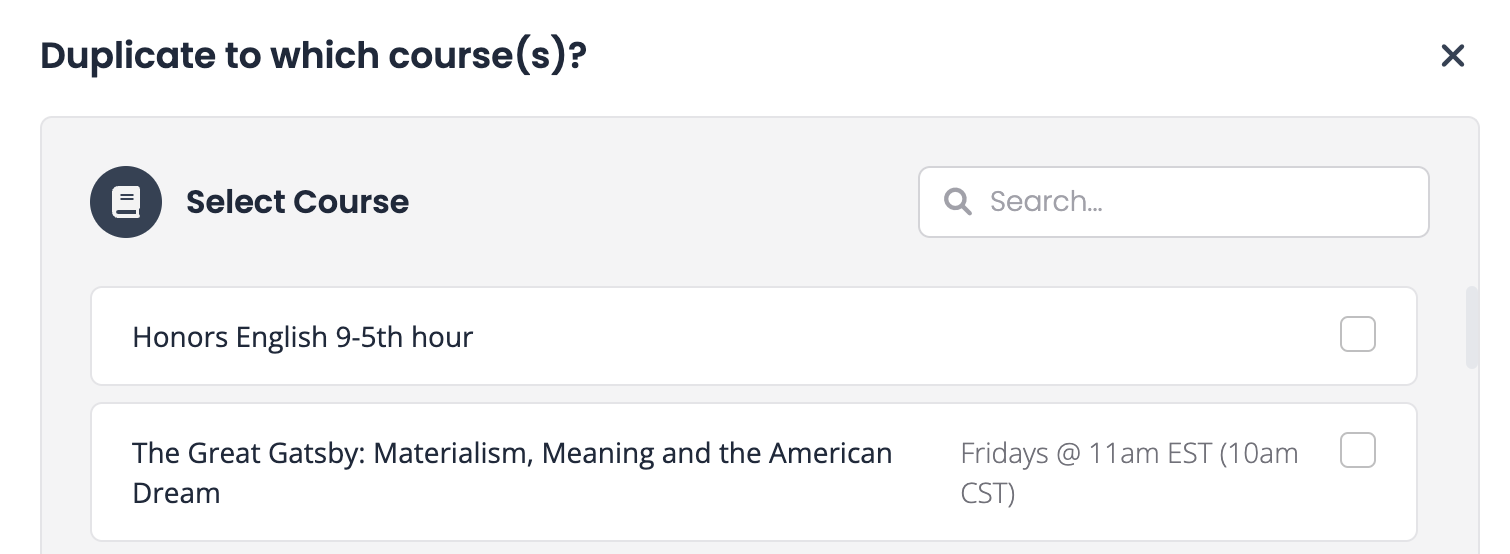Click the word Dream in the Gatsby row
Viewport: 1510px width, 554px height.
[176, 493]
